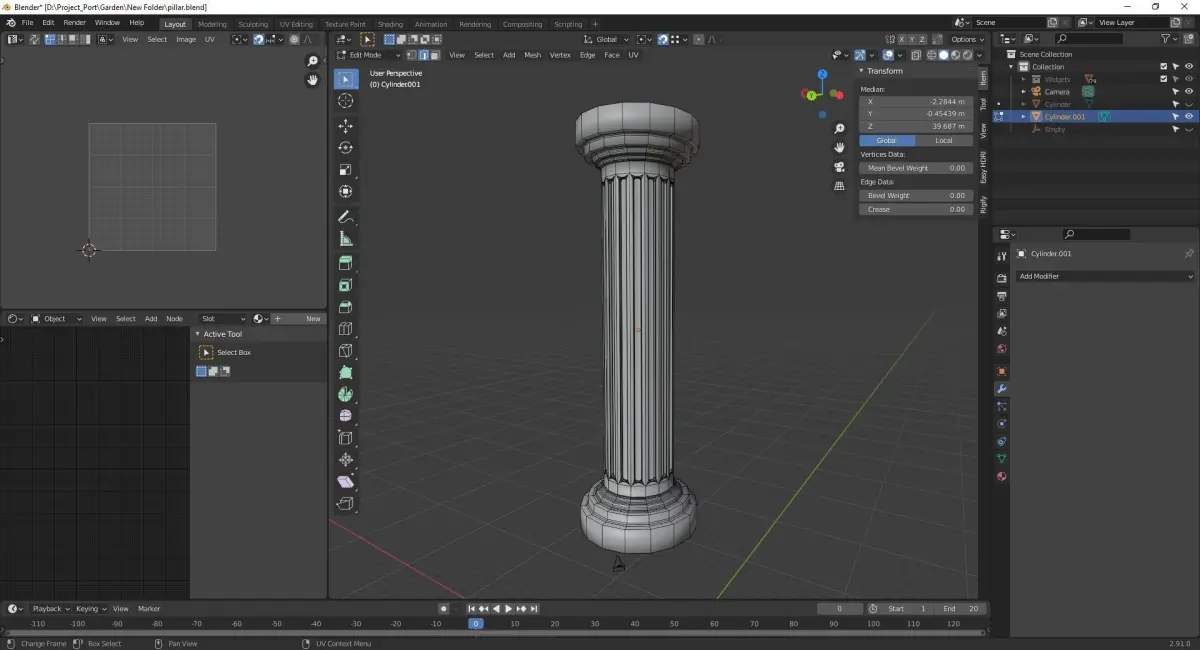Select the Inset Faces tool
The width and height of the screenshot is (1200, 650).
pos(346,285)
